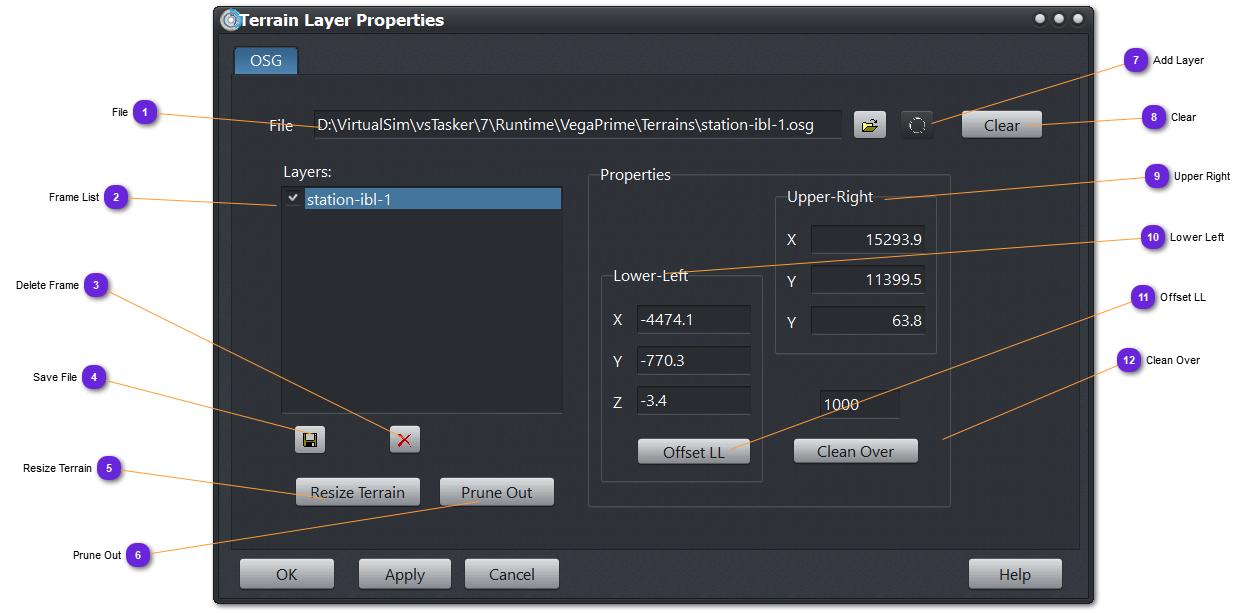Viewport: 1247px width, 614px height.
Task: Select station-ibl-1 in the Layers list
Action: coord(430,199)
